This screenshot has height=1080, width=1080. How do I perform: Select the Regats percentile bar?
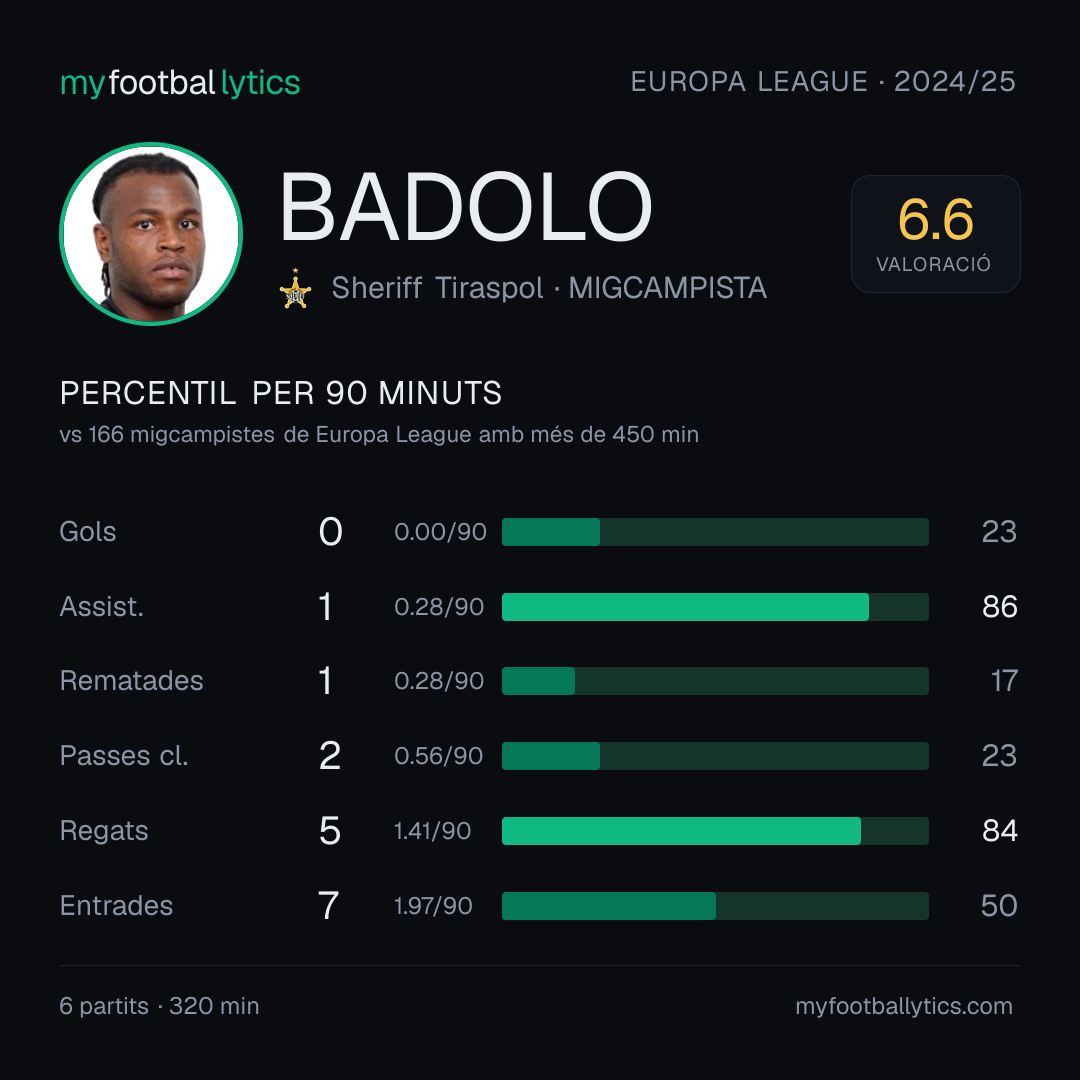[x=715, y=831]
